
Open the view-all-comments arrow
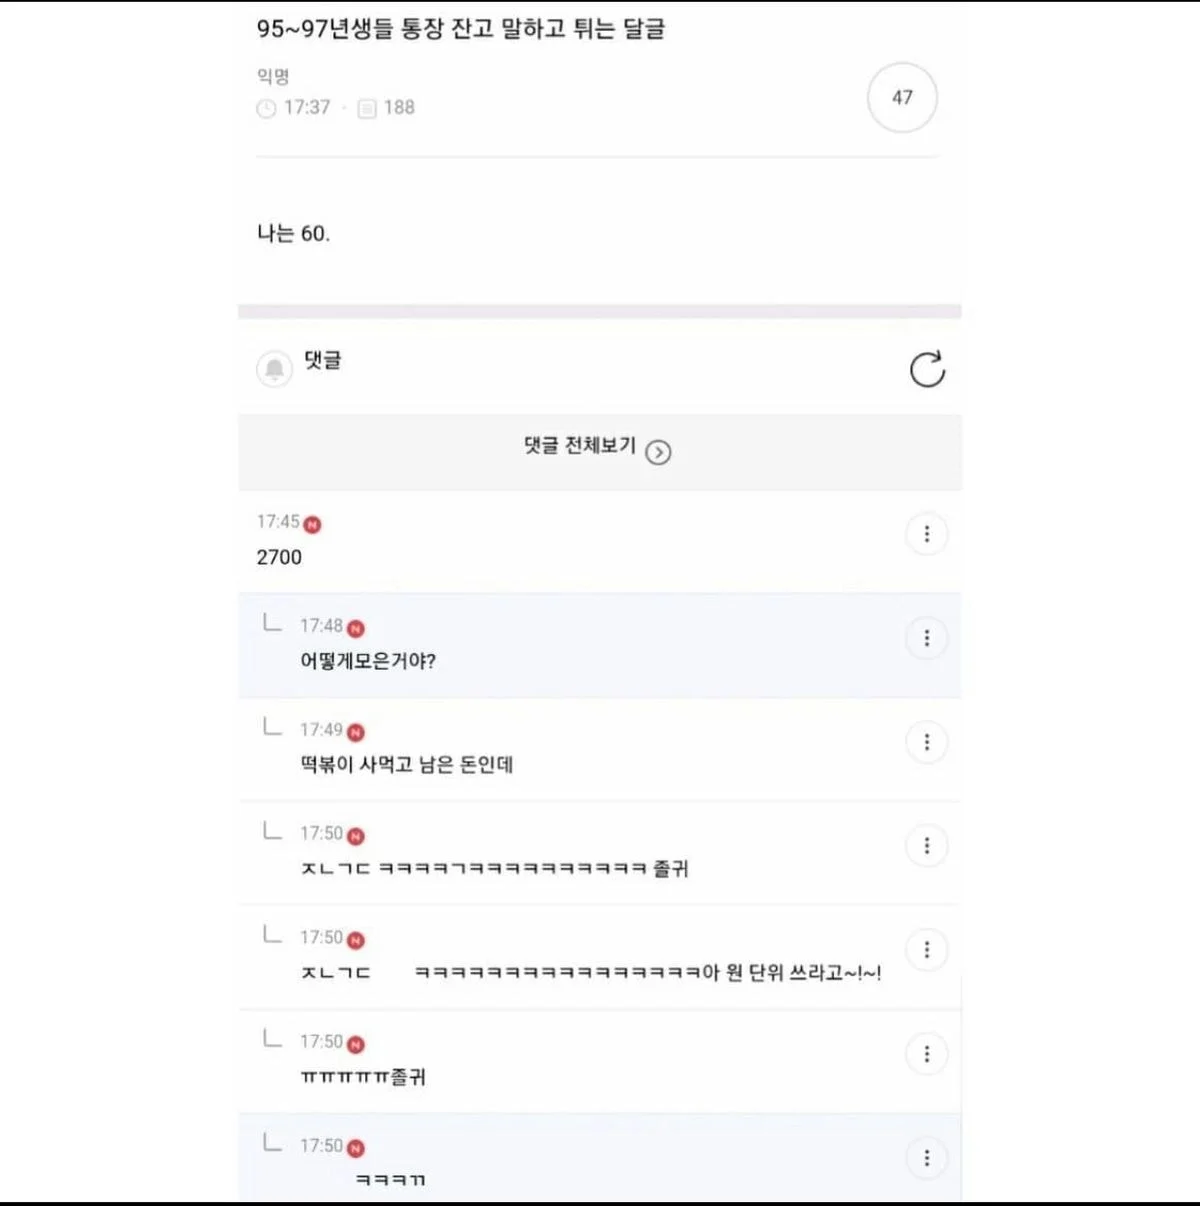(x=658, y=453)
